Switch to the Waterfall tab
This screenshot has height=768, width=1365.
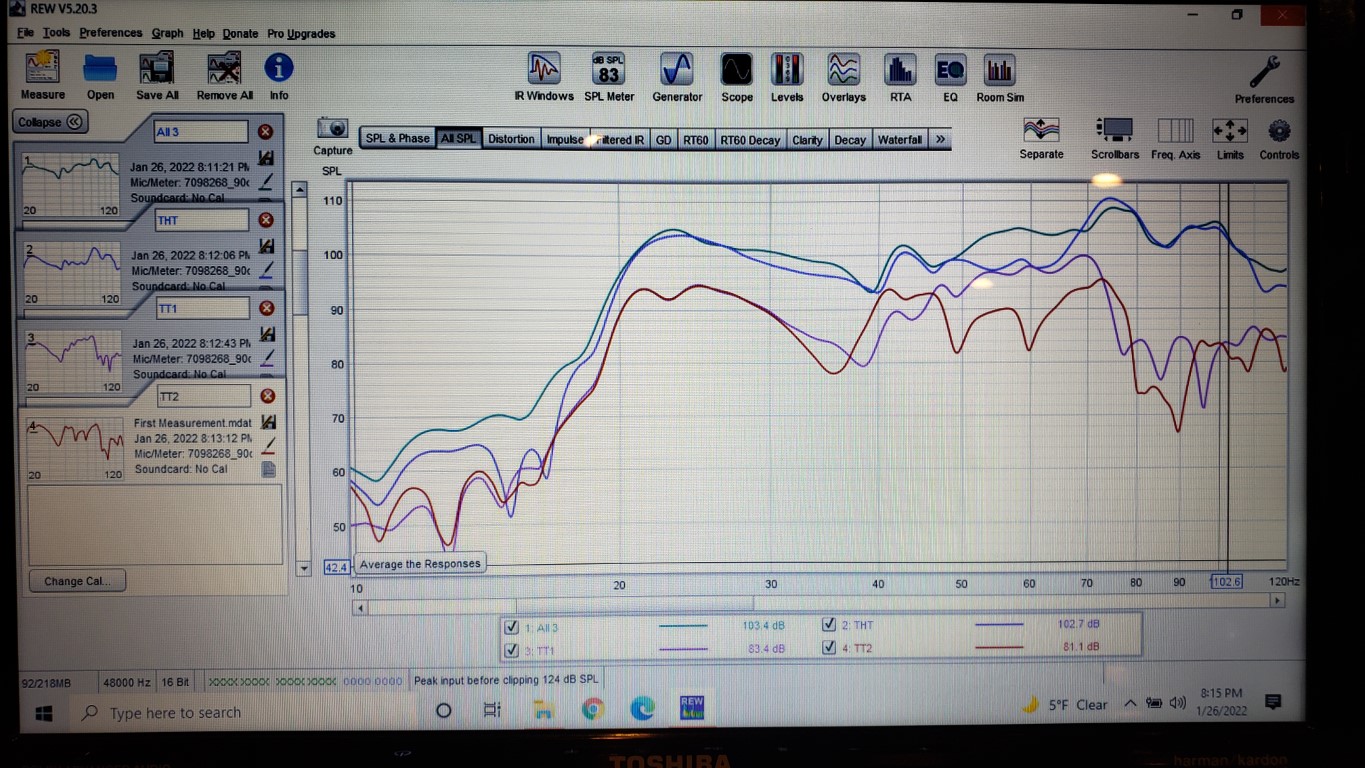(x=899, y=140)
